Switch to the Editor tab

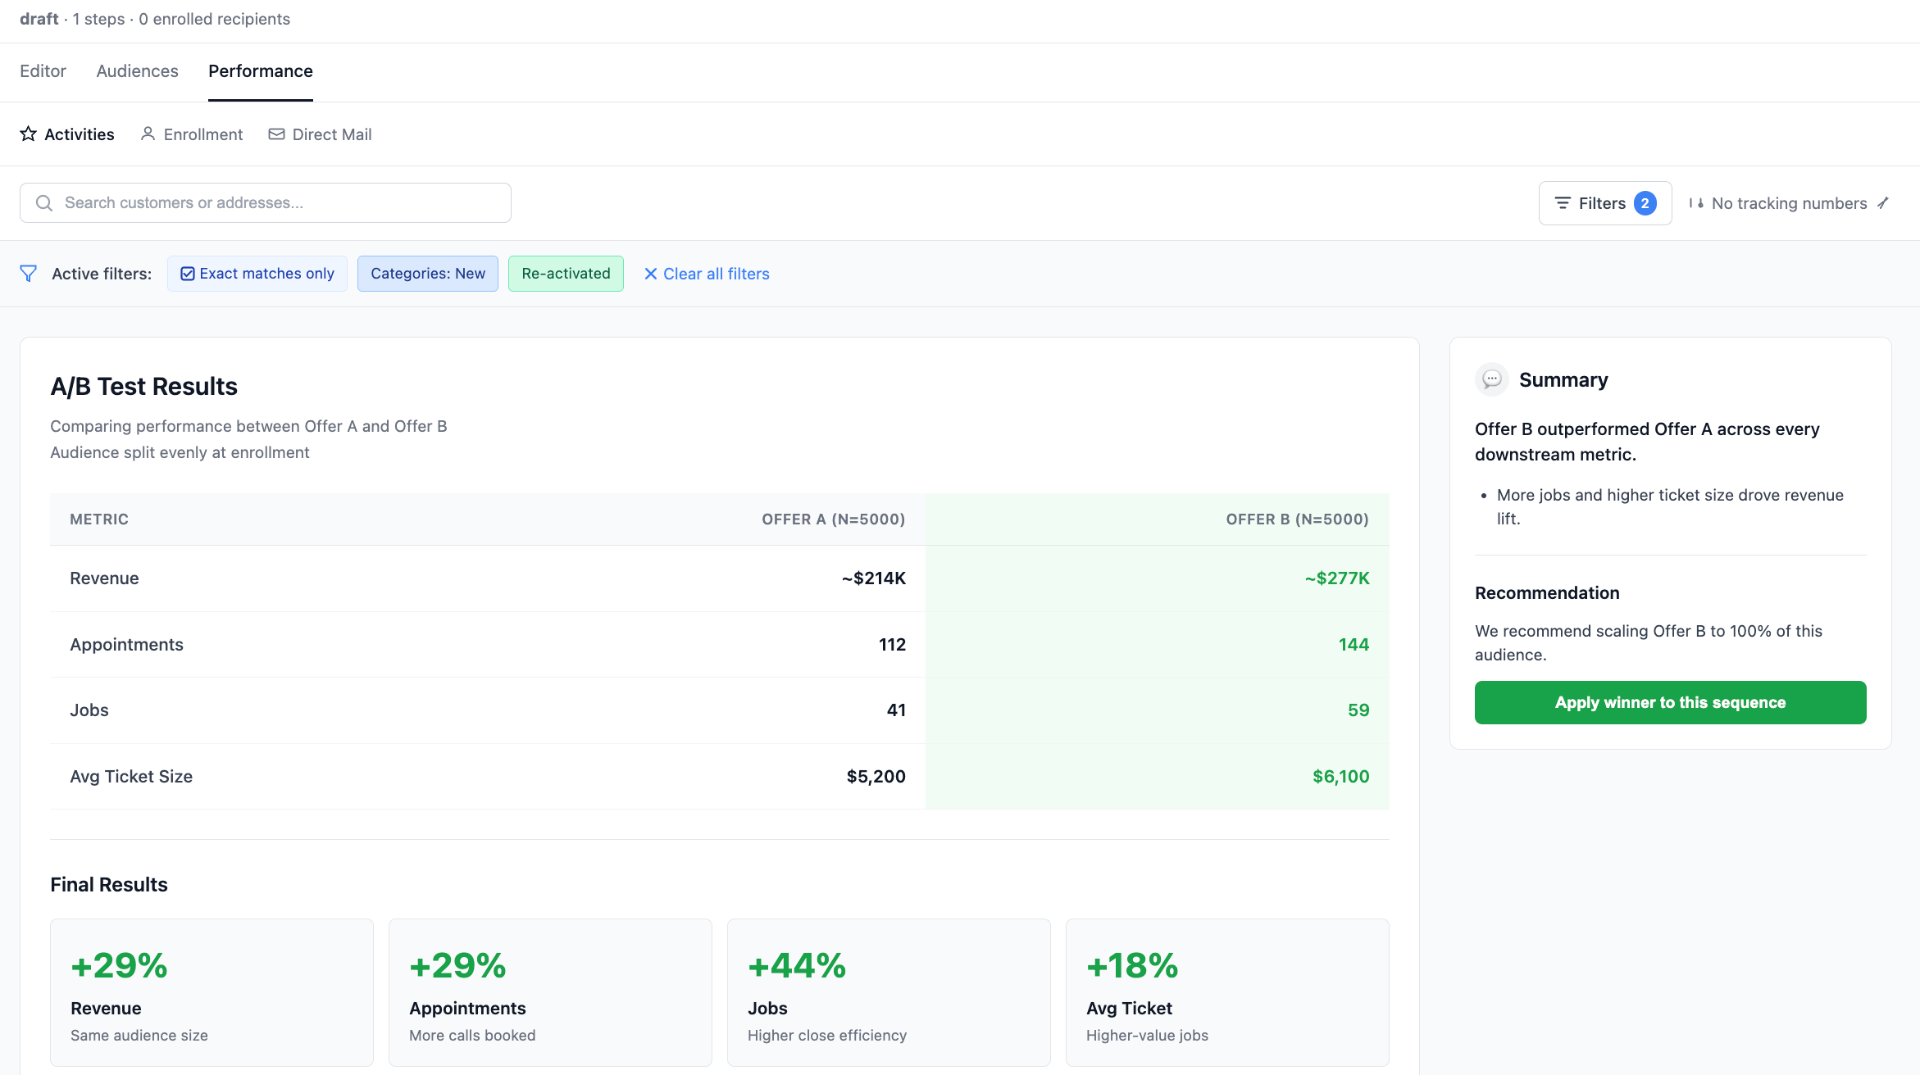coord(42,71)
